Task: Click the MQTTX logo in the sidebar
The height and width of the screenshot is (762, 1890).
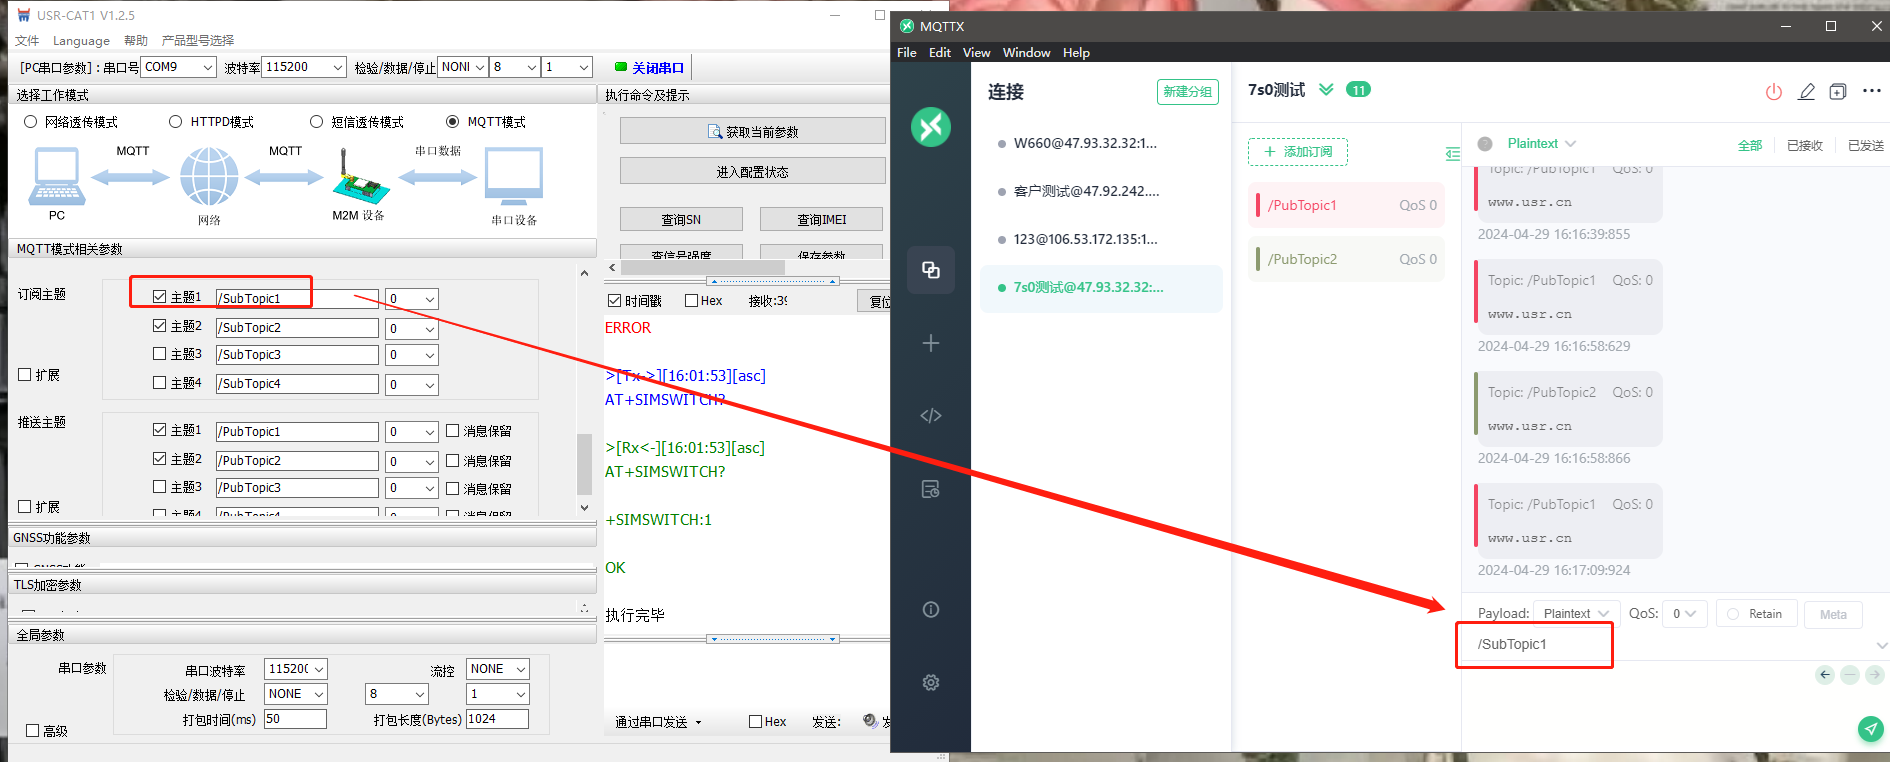Action: click(x=930, y=127)
